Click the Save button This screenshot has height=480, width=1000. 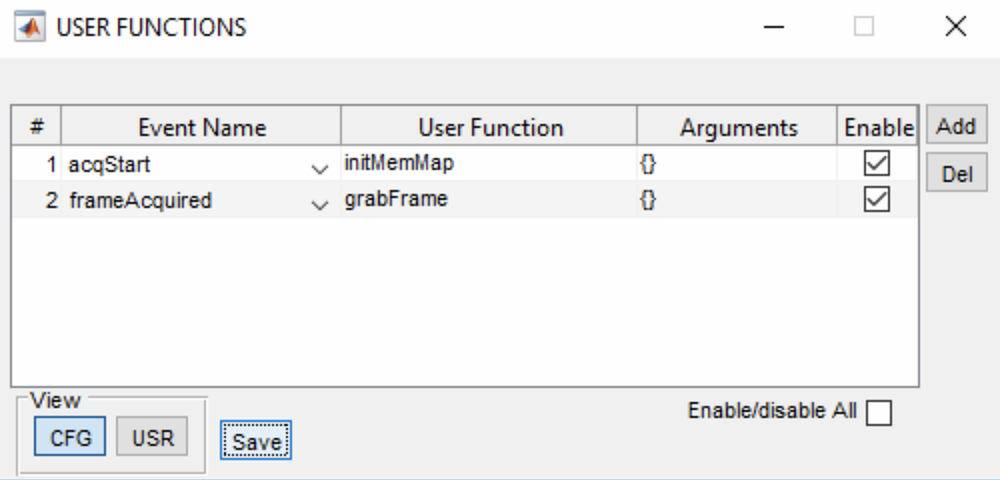[256, 440]
